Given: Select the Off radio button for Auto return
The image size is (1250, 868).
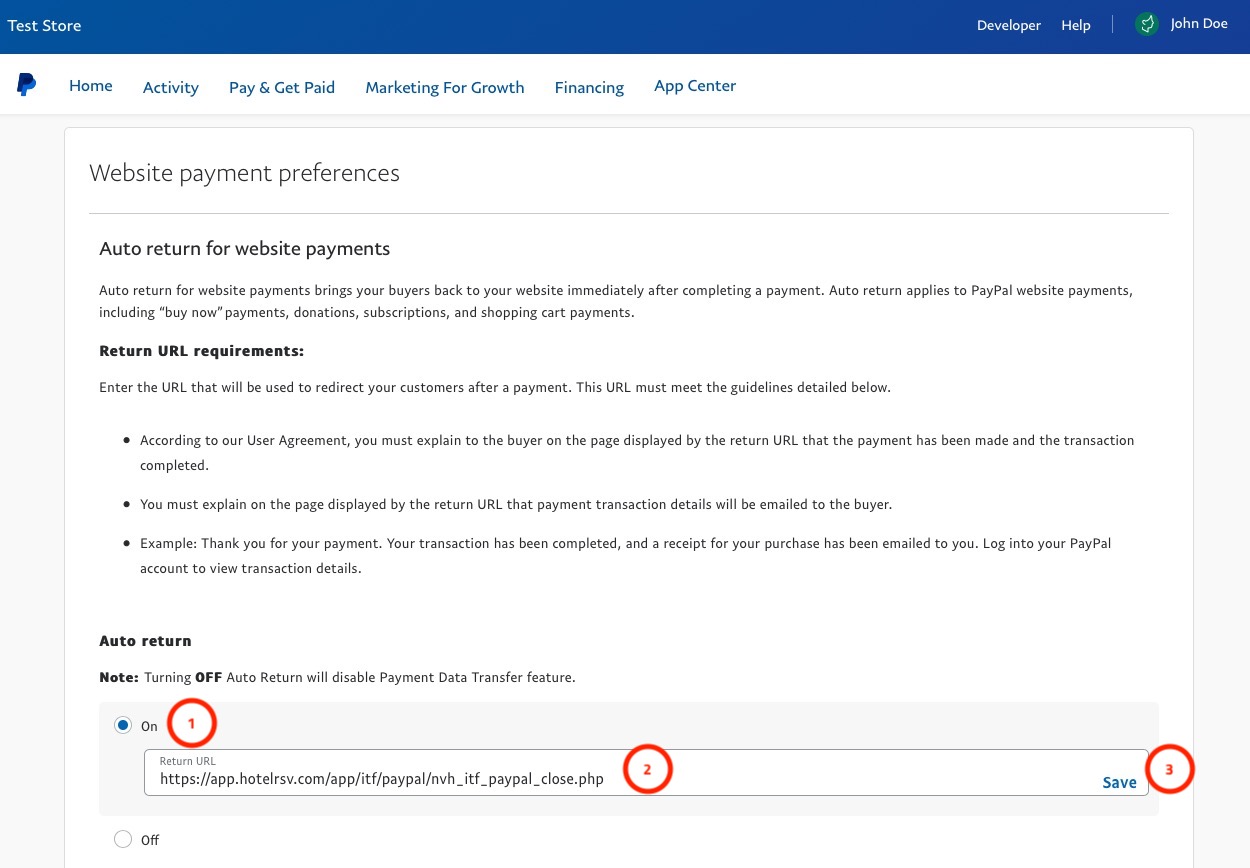Looking at the screenshot, I should [123, 839].
